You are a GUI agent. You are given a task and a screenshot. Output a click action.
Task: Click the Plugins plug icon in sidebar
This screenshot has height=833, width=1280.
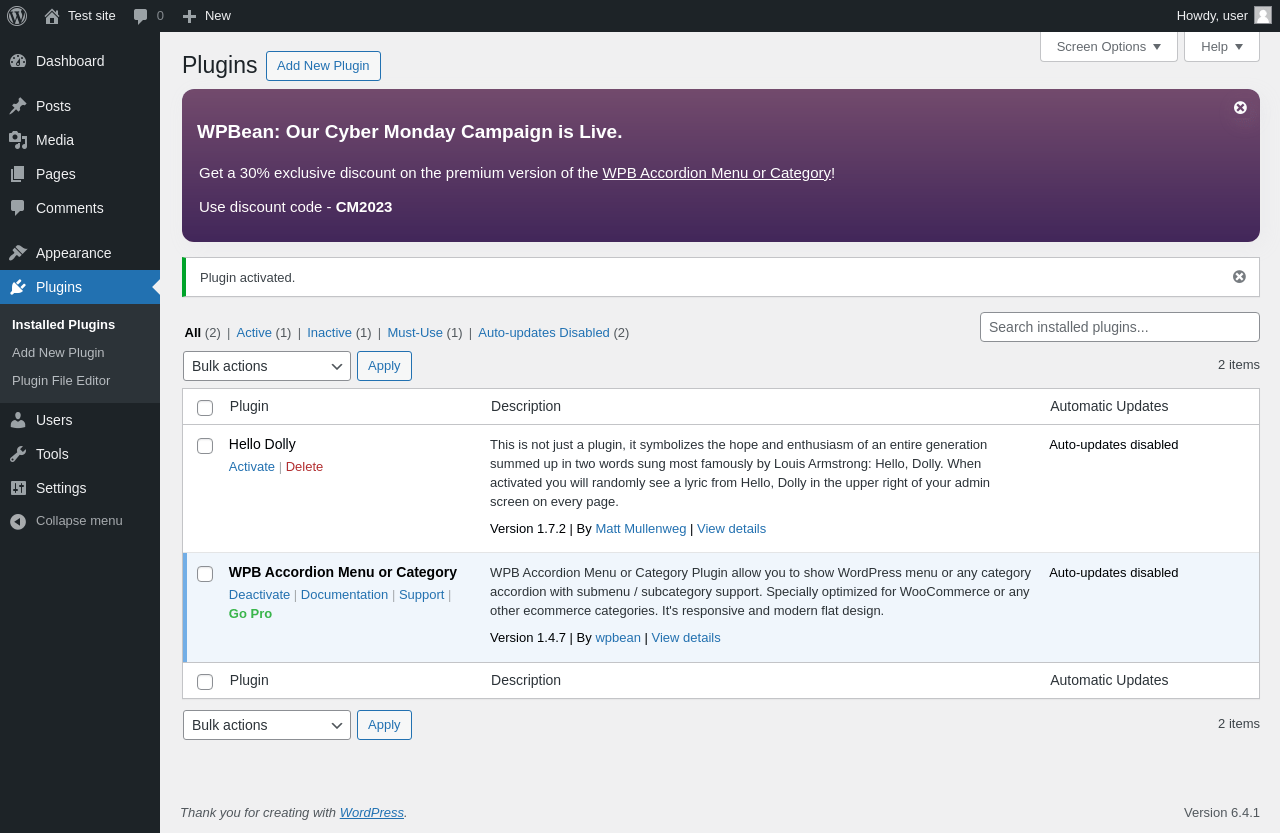[x=18, y=287]
